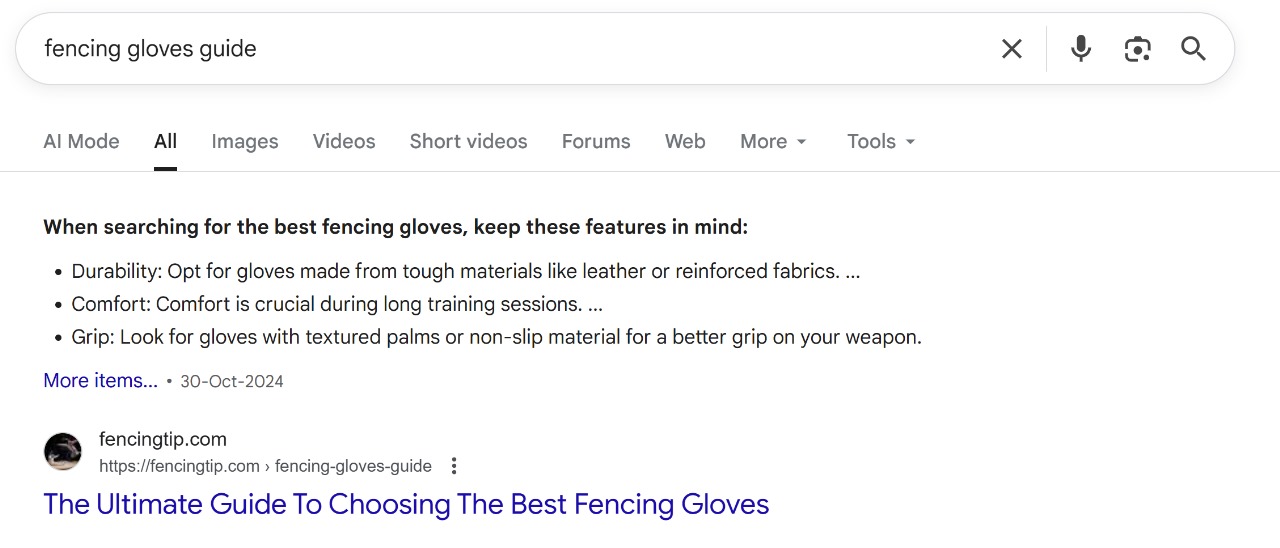
Task: Open the Short videos tab
Action: point(468,142)
